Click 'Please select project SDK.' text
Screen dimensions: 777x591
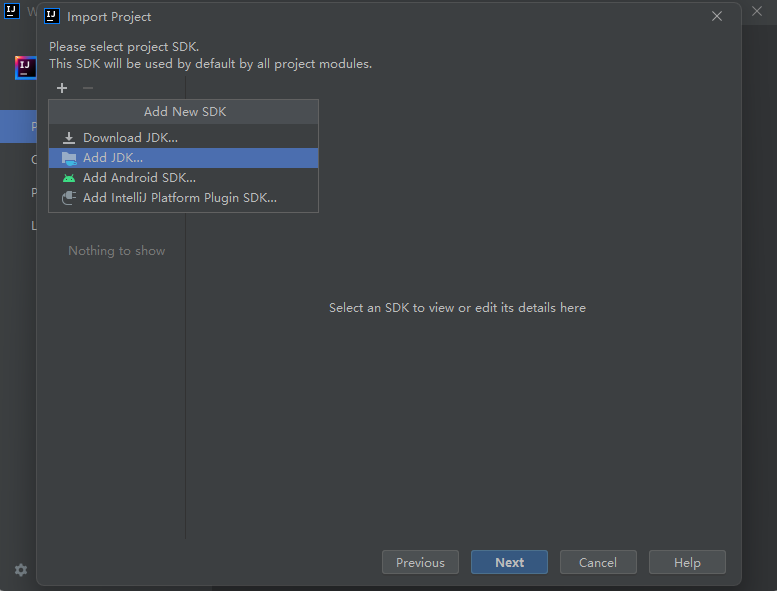coord(124,47)
